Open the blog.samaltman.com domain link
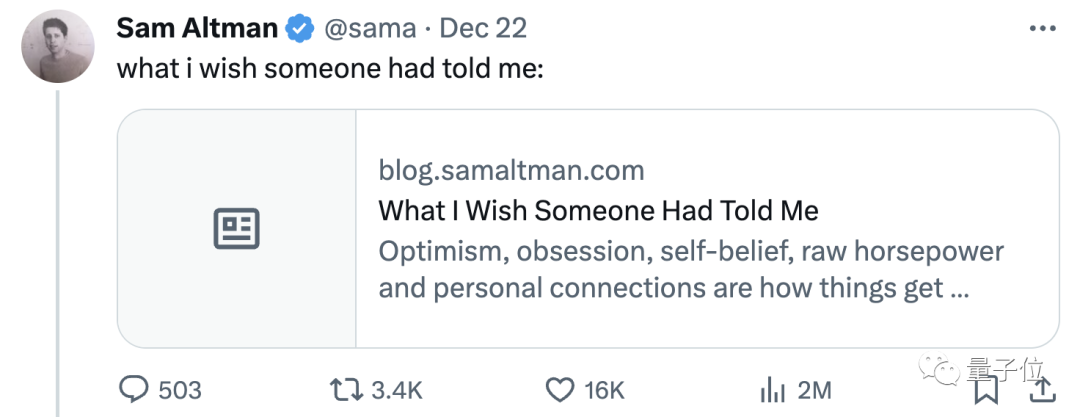This screenshot has height=417, width=1080. click(511, 170)
